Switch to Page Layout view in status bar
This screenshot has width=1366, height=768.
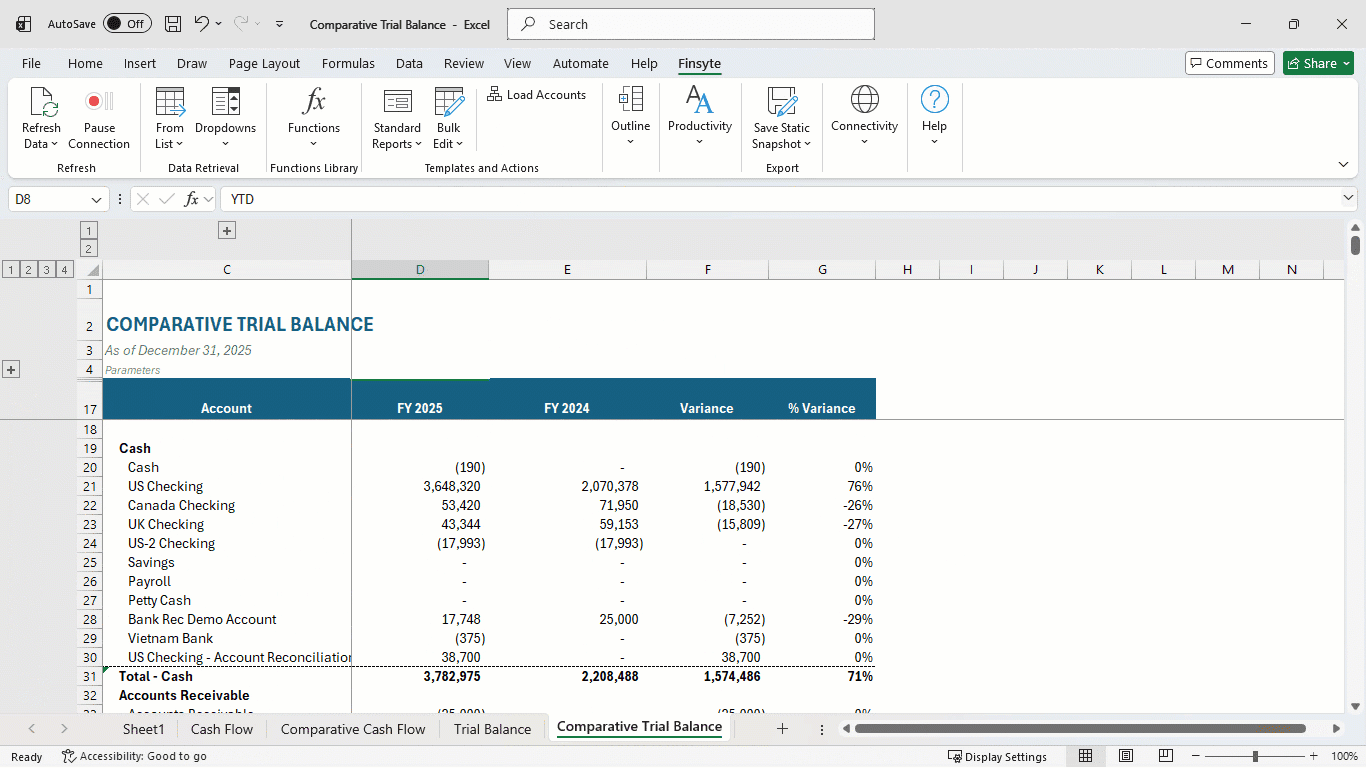[1126, 756]
